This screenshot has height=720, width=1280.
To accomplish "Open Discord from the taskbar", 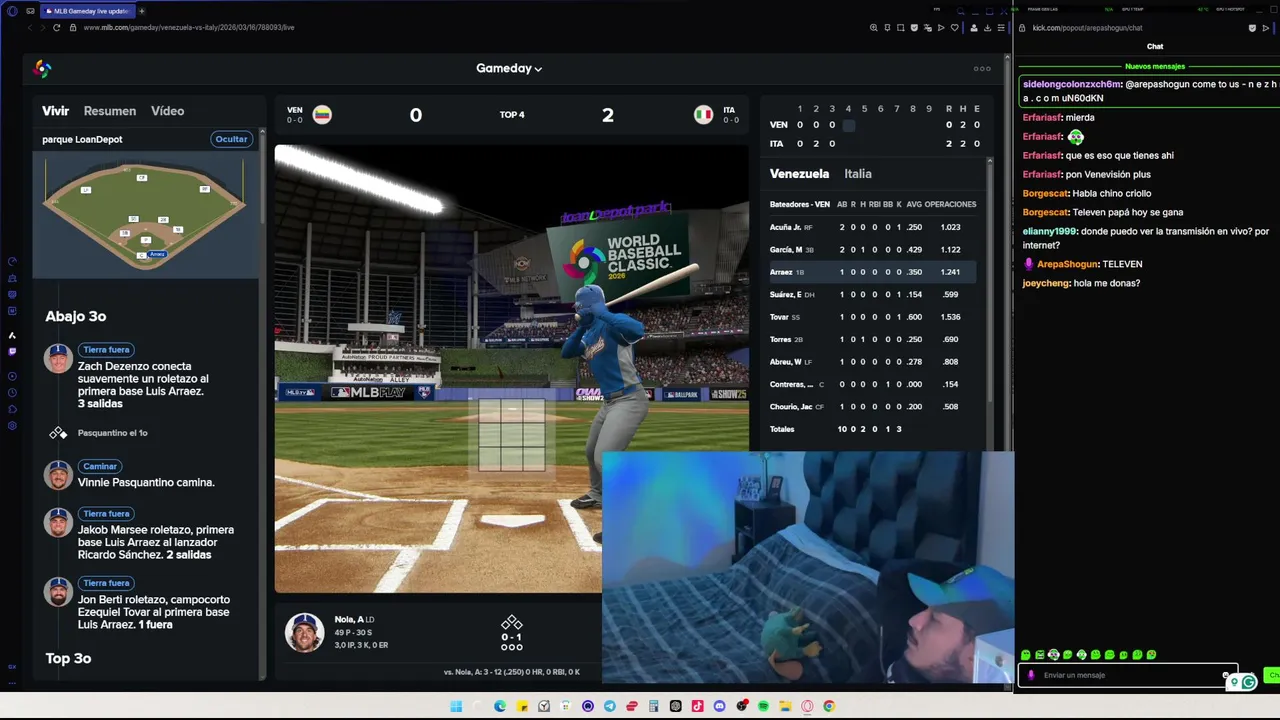I will tap(719, 706).
